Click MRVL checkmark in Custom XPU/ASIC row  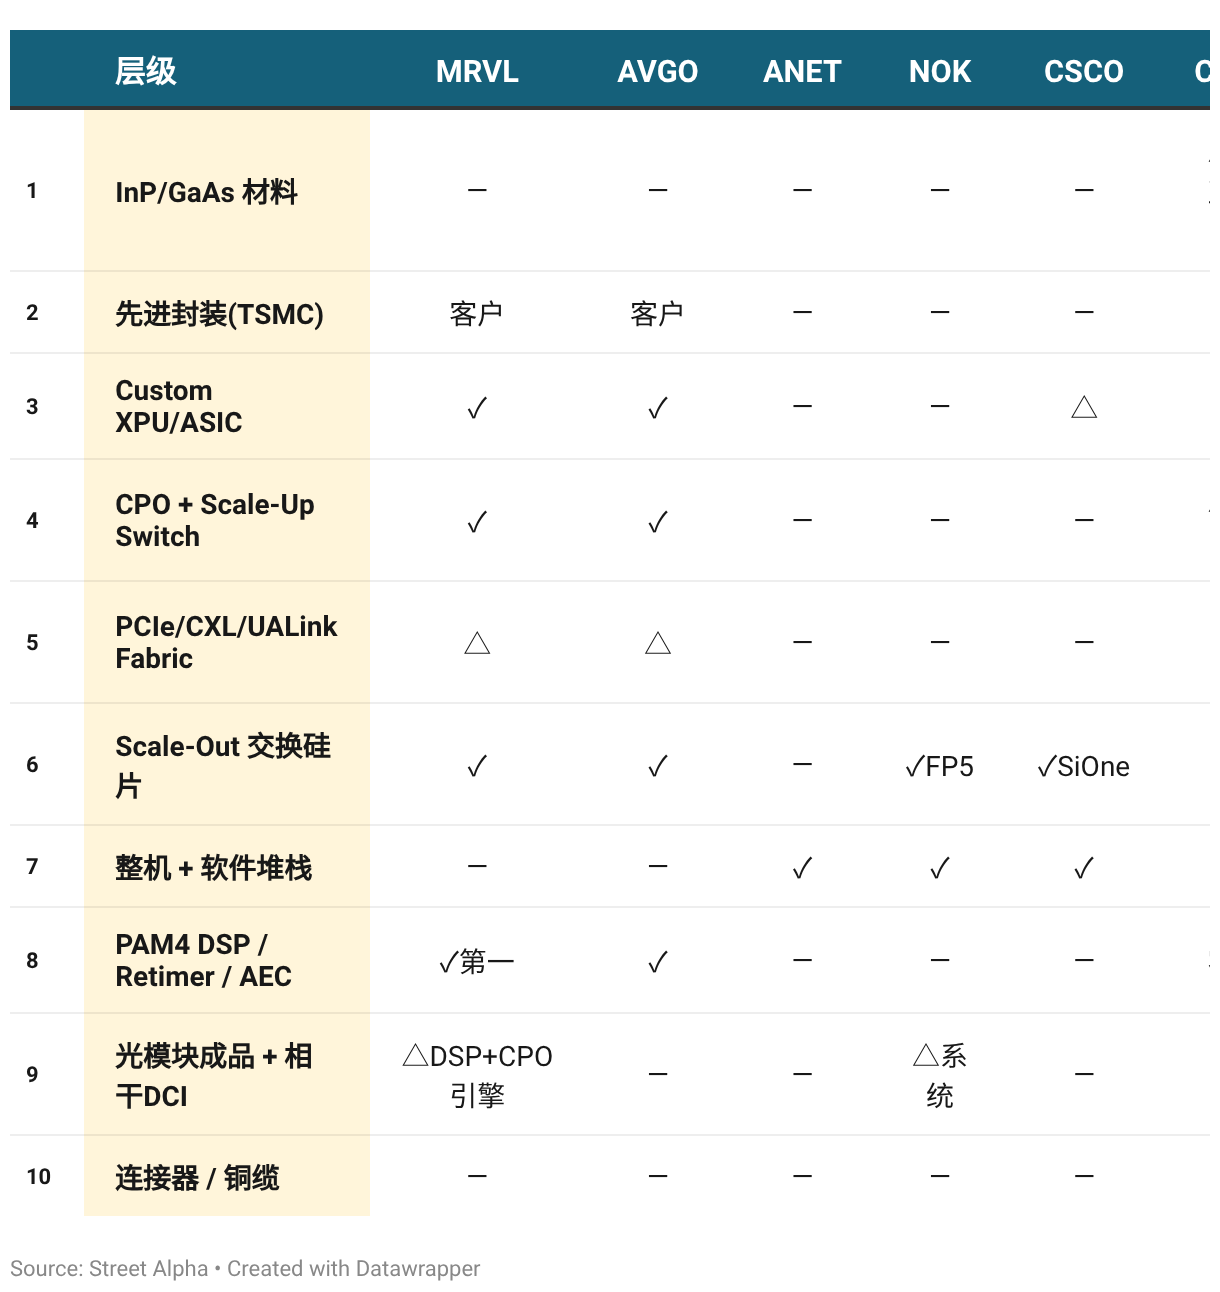(477, 408)
